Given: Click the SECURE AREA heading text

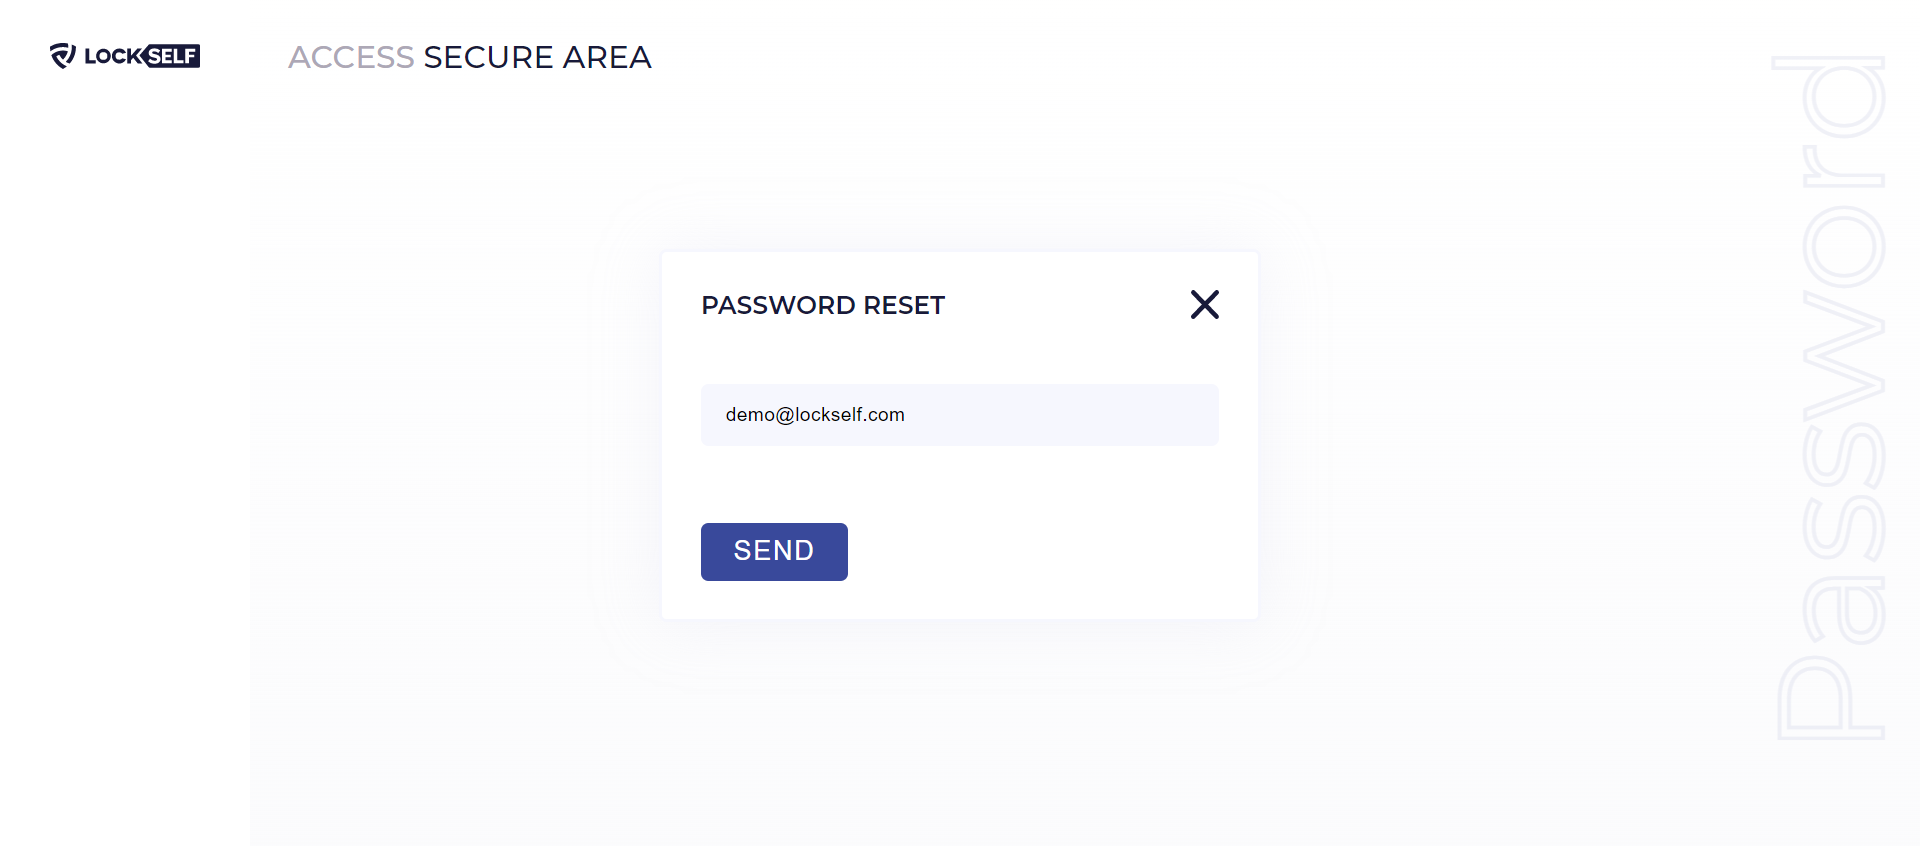Looking at the screenshot, I should coord(537,57).
